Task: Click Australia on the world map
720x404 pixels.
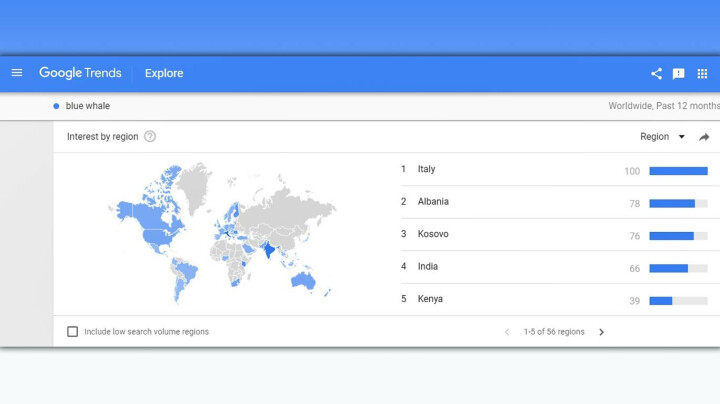Action: (302, 281)
